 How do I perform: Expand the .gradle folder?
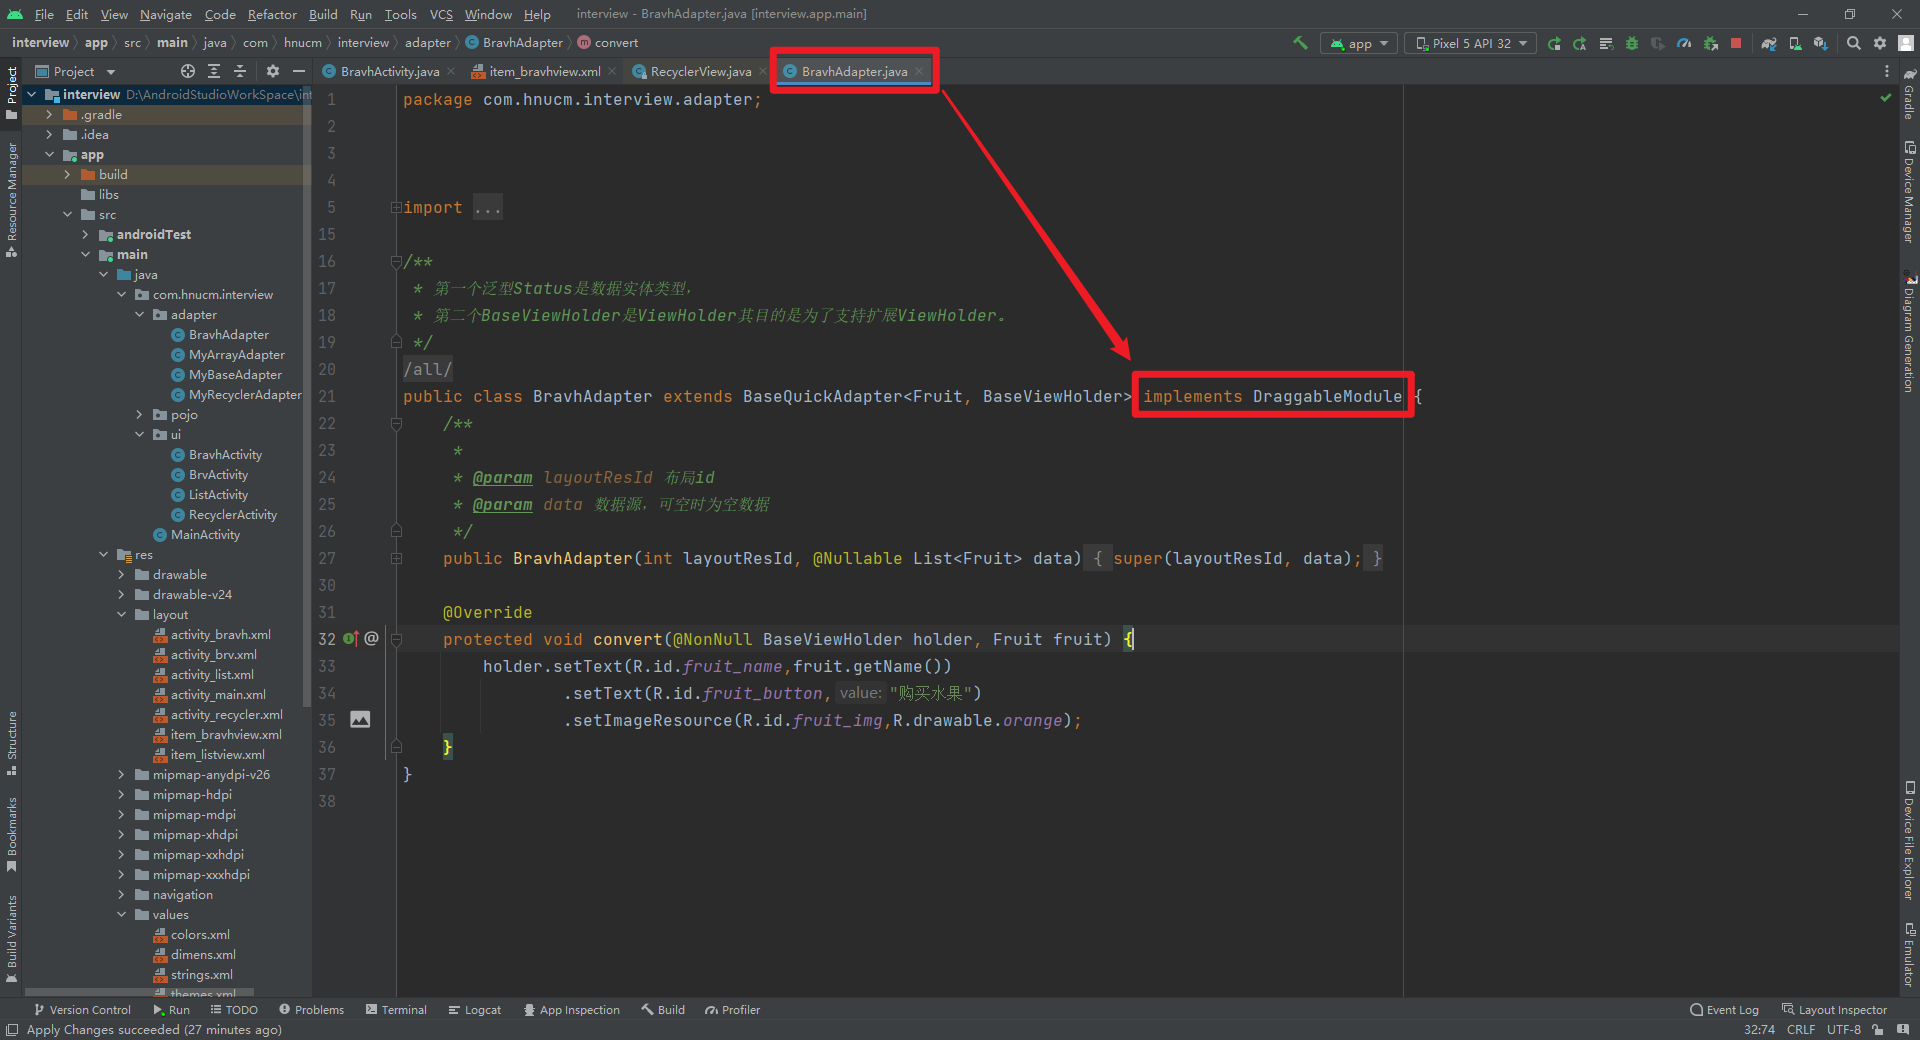(49, 115)
